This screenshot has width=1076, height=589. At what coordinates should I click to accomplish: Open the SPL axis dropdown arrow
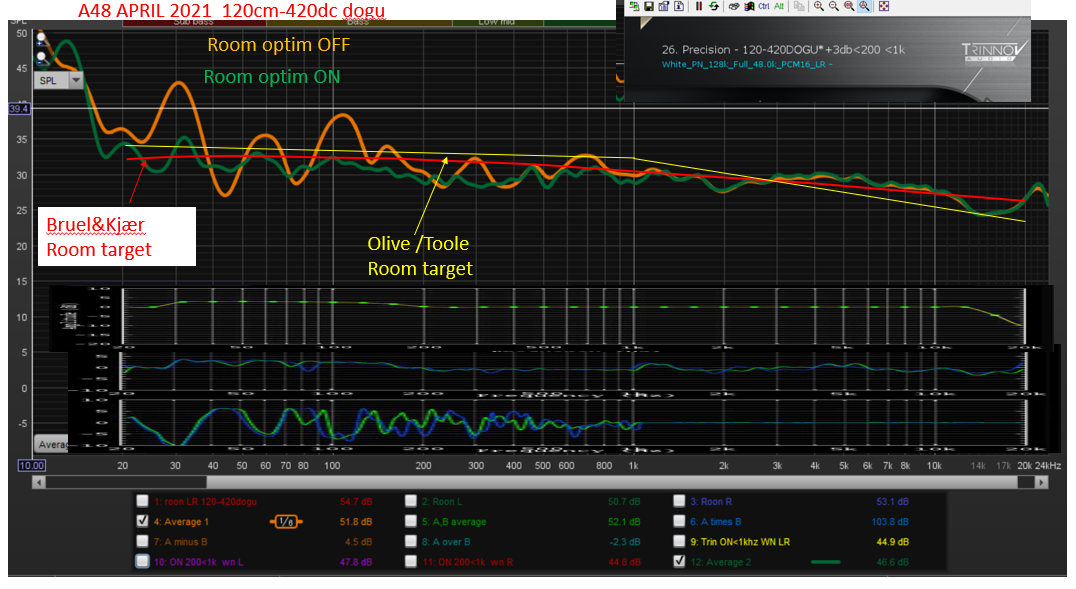click(x=76, y=80)
